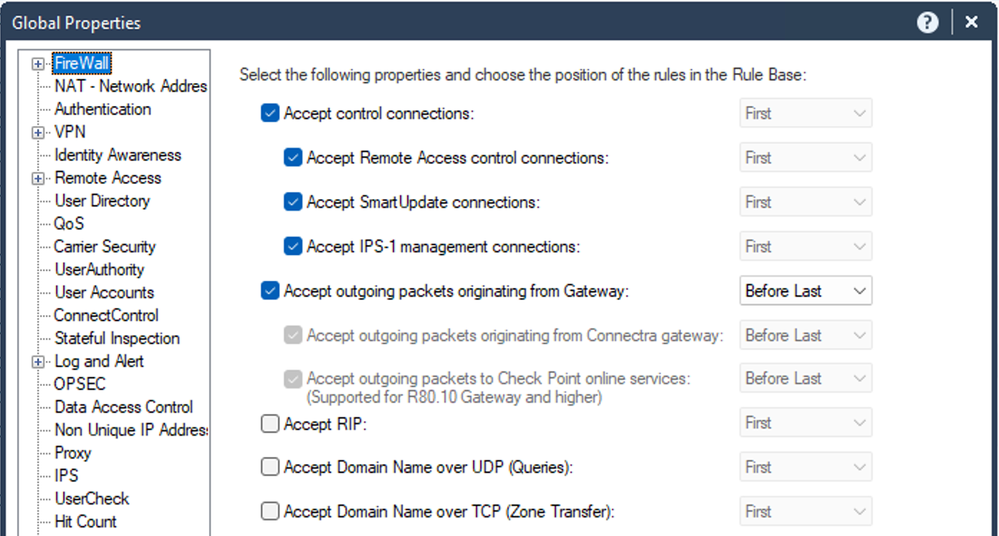
Task: Open position dropdown for Accept control connections
Action: [x=805, y=113]
